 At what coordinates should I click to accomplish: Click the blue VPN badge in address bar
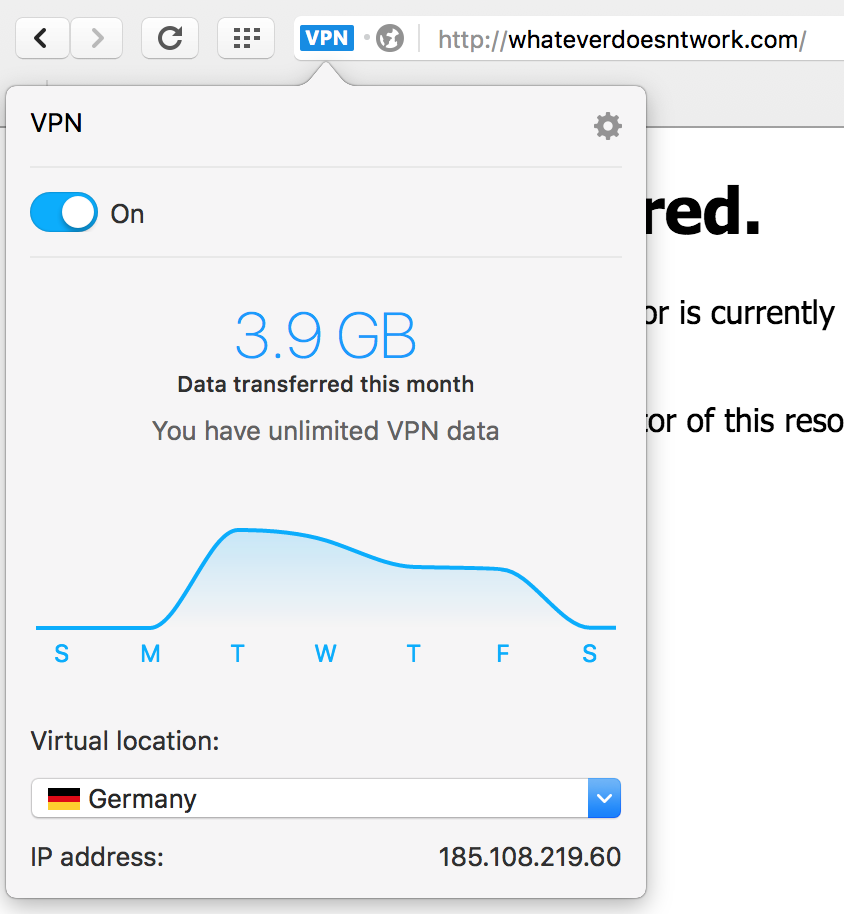[327, 38]
